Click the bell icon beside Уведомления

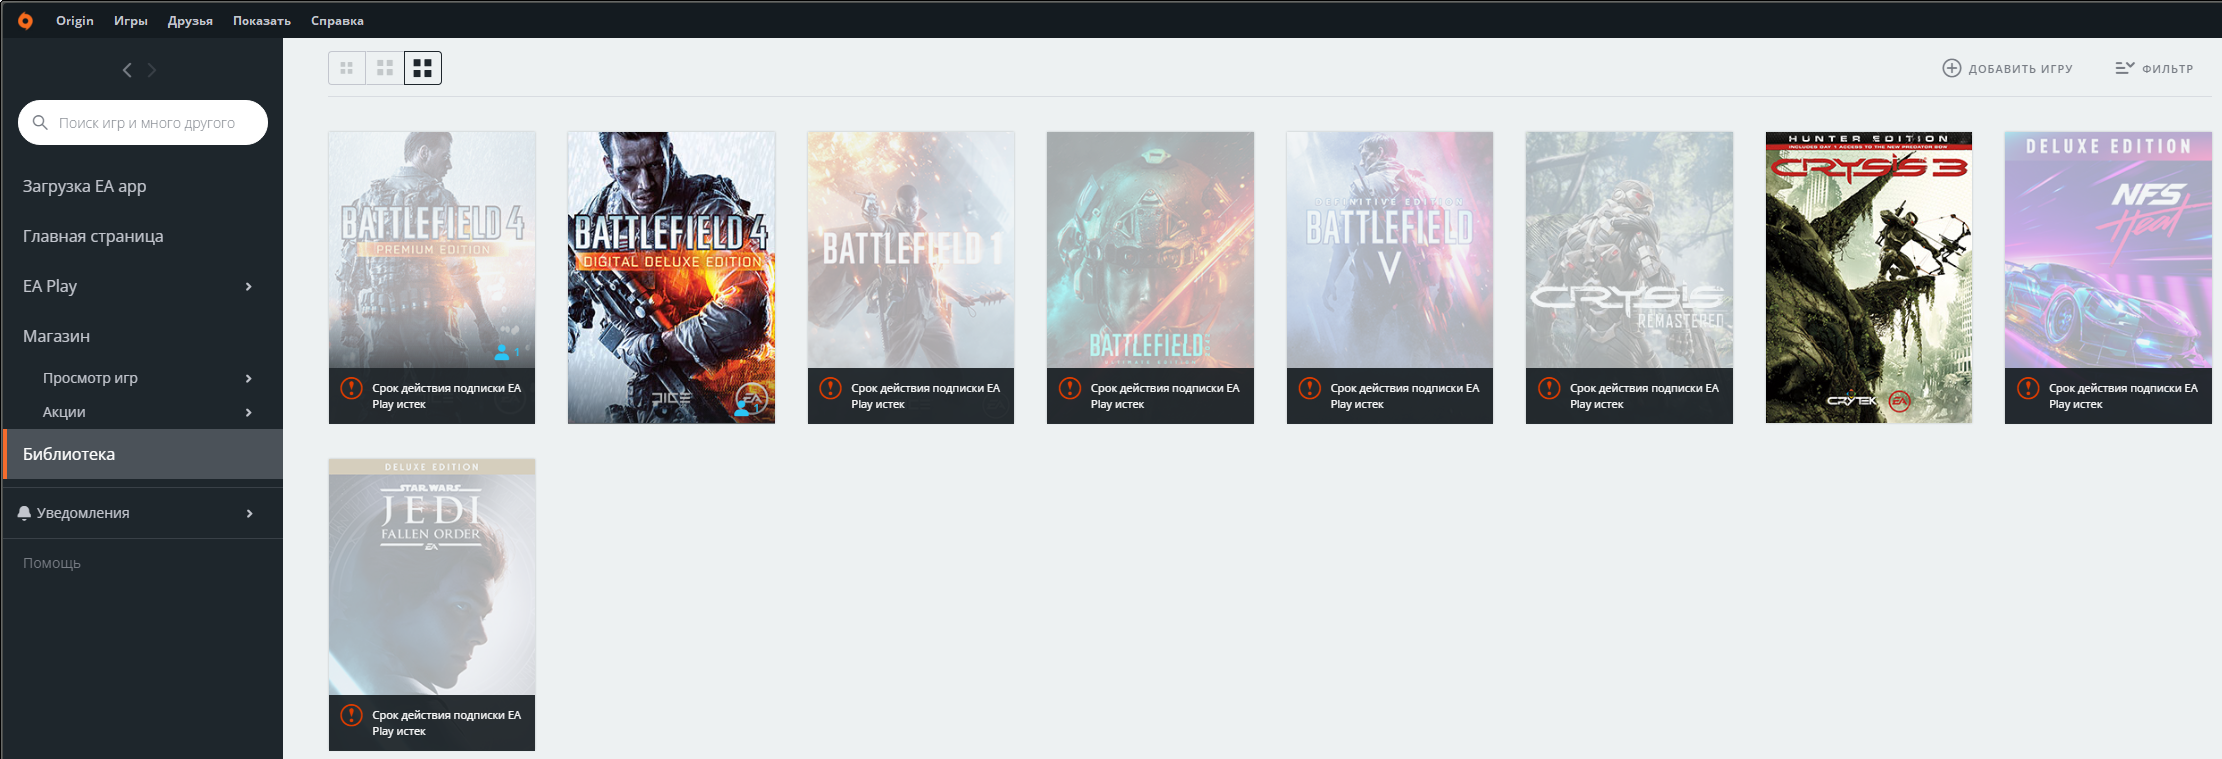(25, 513)
